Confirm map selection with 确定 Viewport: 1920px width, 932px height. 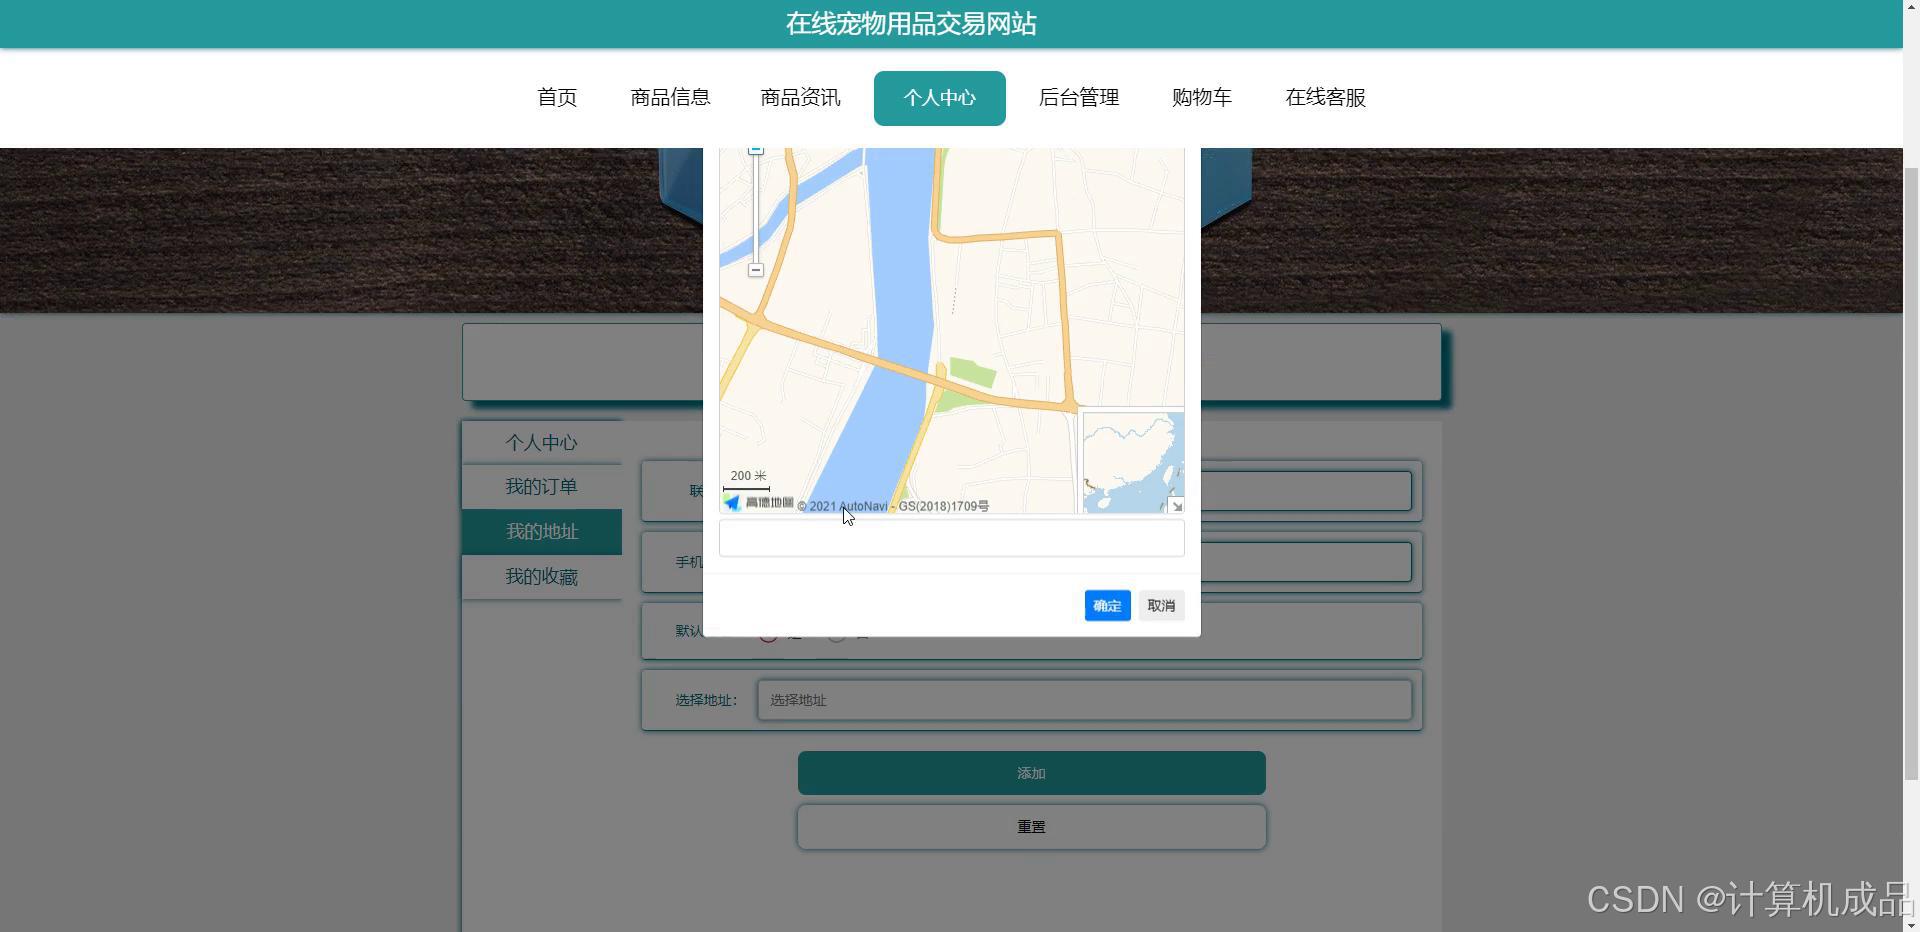1107,605
